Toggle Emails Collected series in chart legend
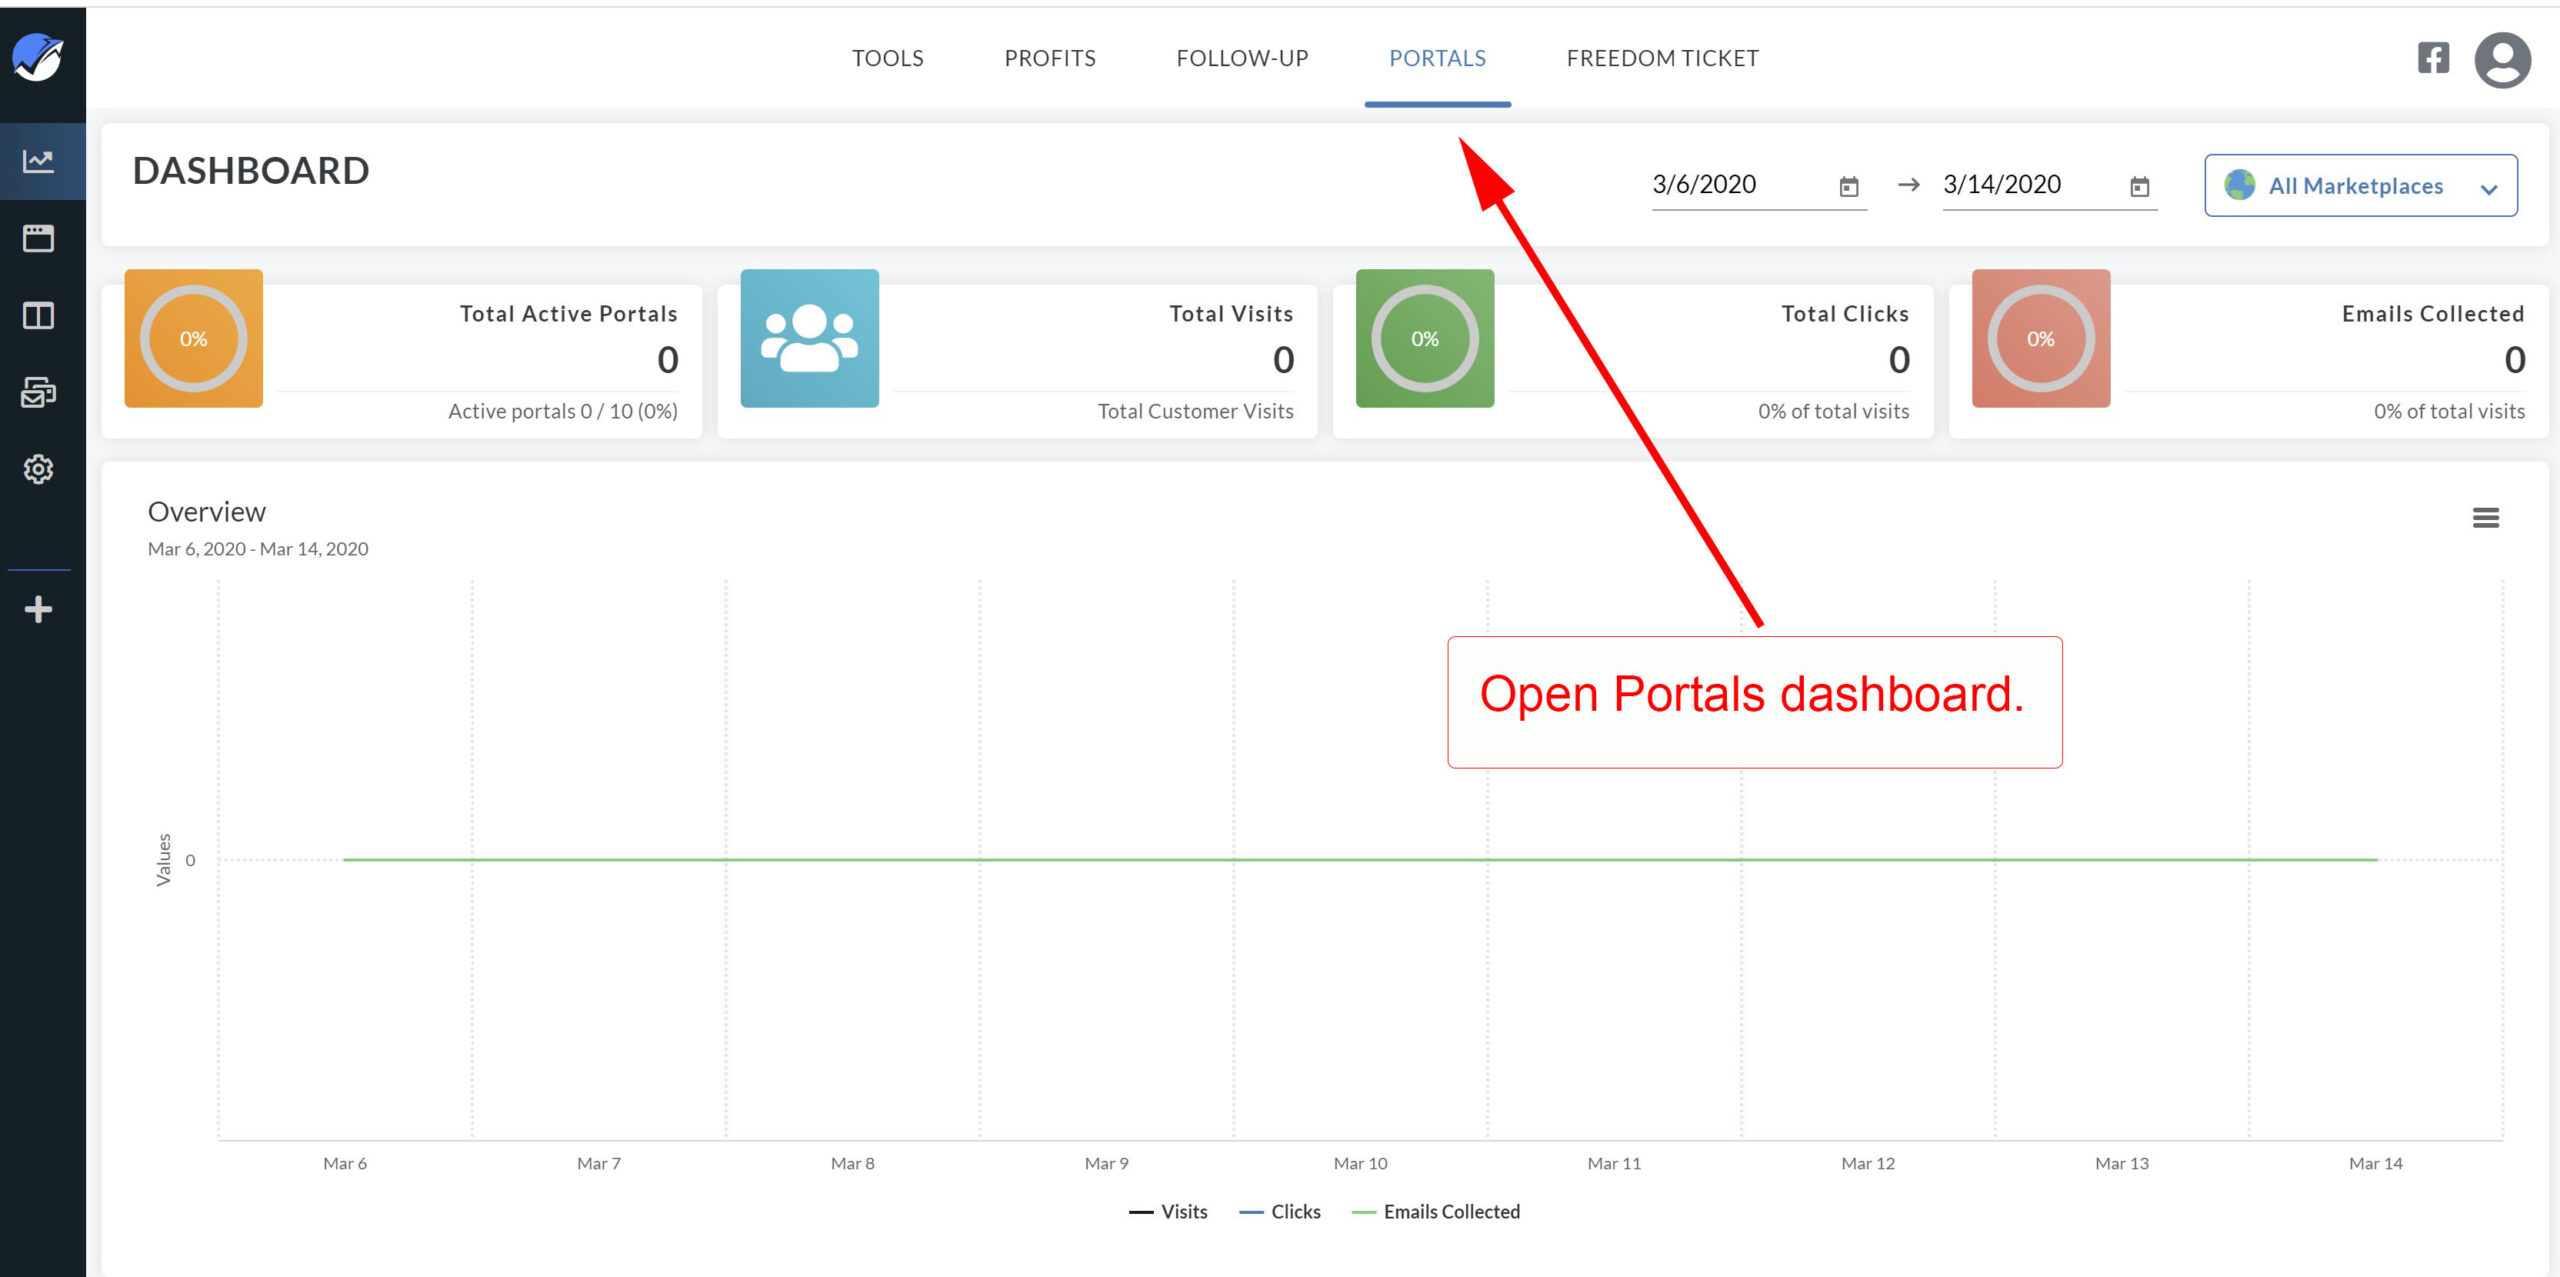Screen dimensions: 2560x1277 click(1437, 1211)
